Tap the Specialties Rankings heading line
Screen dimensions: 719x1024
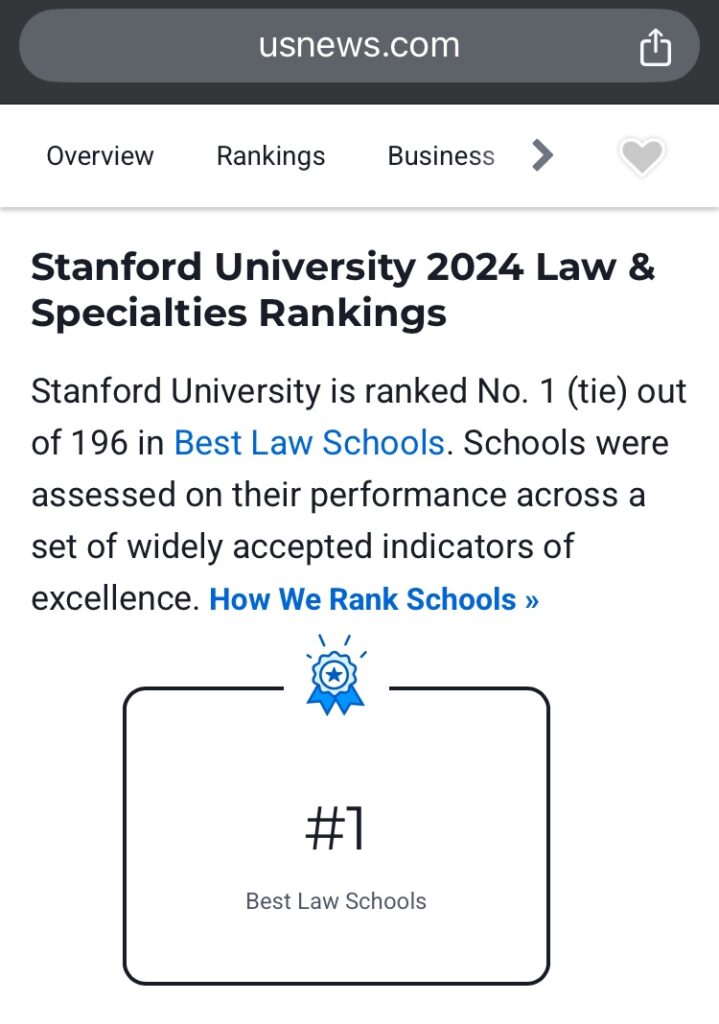tap(238, 313)
